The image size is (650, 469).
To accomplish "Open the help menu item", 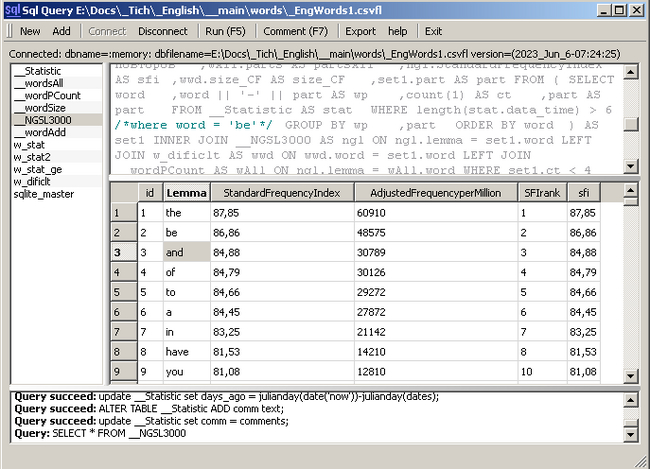I will (x=398, y=31).
